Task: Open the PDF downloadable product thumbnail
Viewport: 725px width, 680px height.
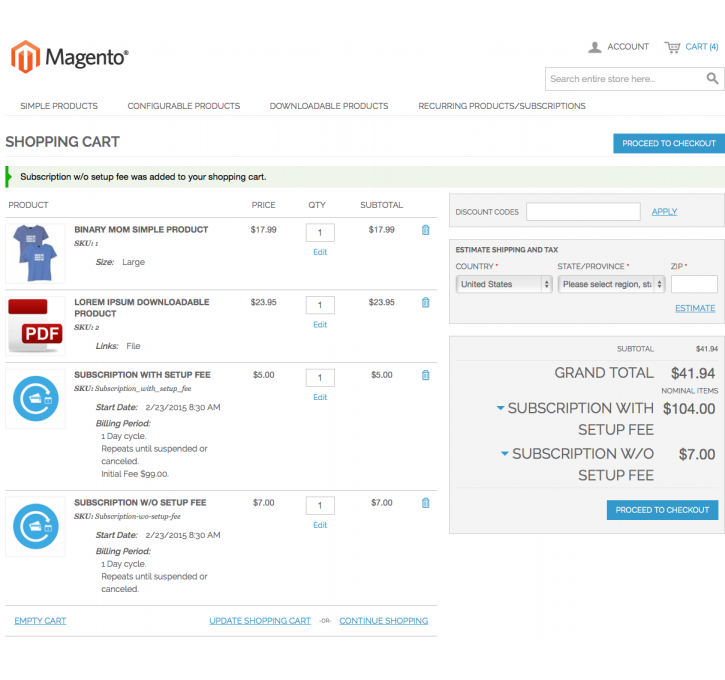Action: tap(35, 326)
